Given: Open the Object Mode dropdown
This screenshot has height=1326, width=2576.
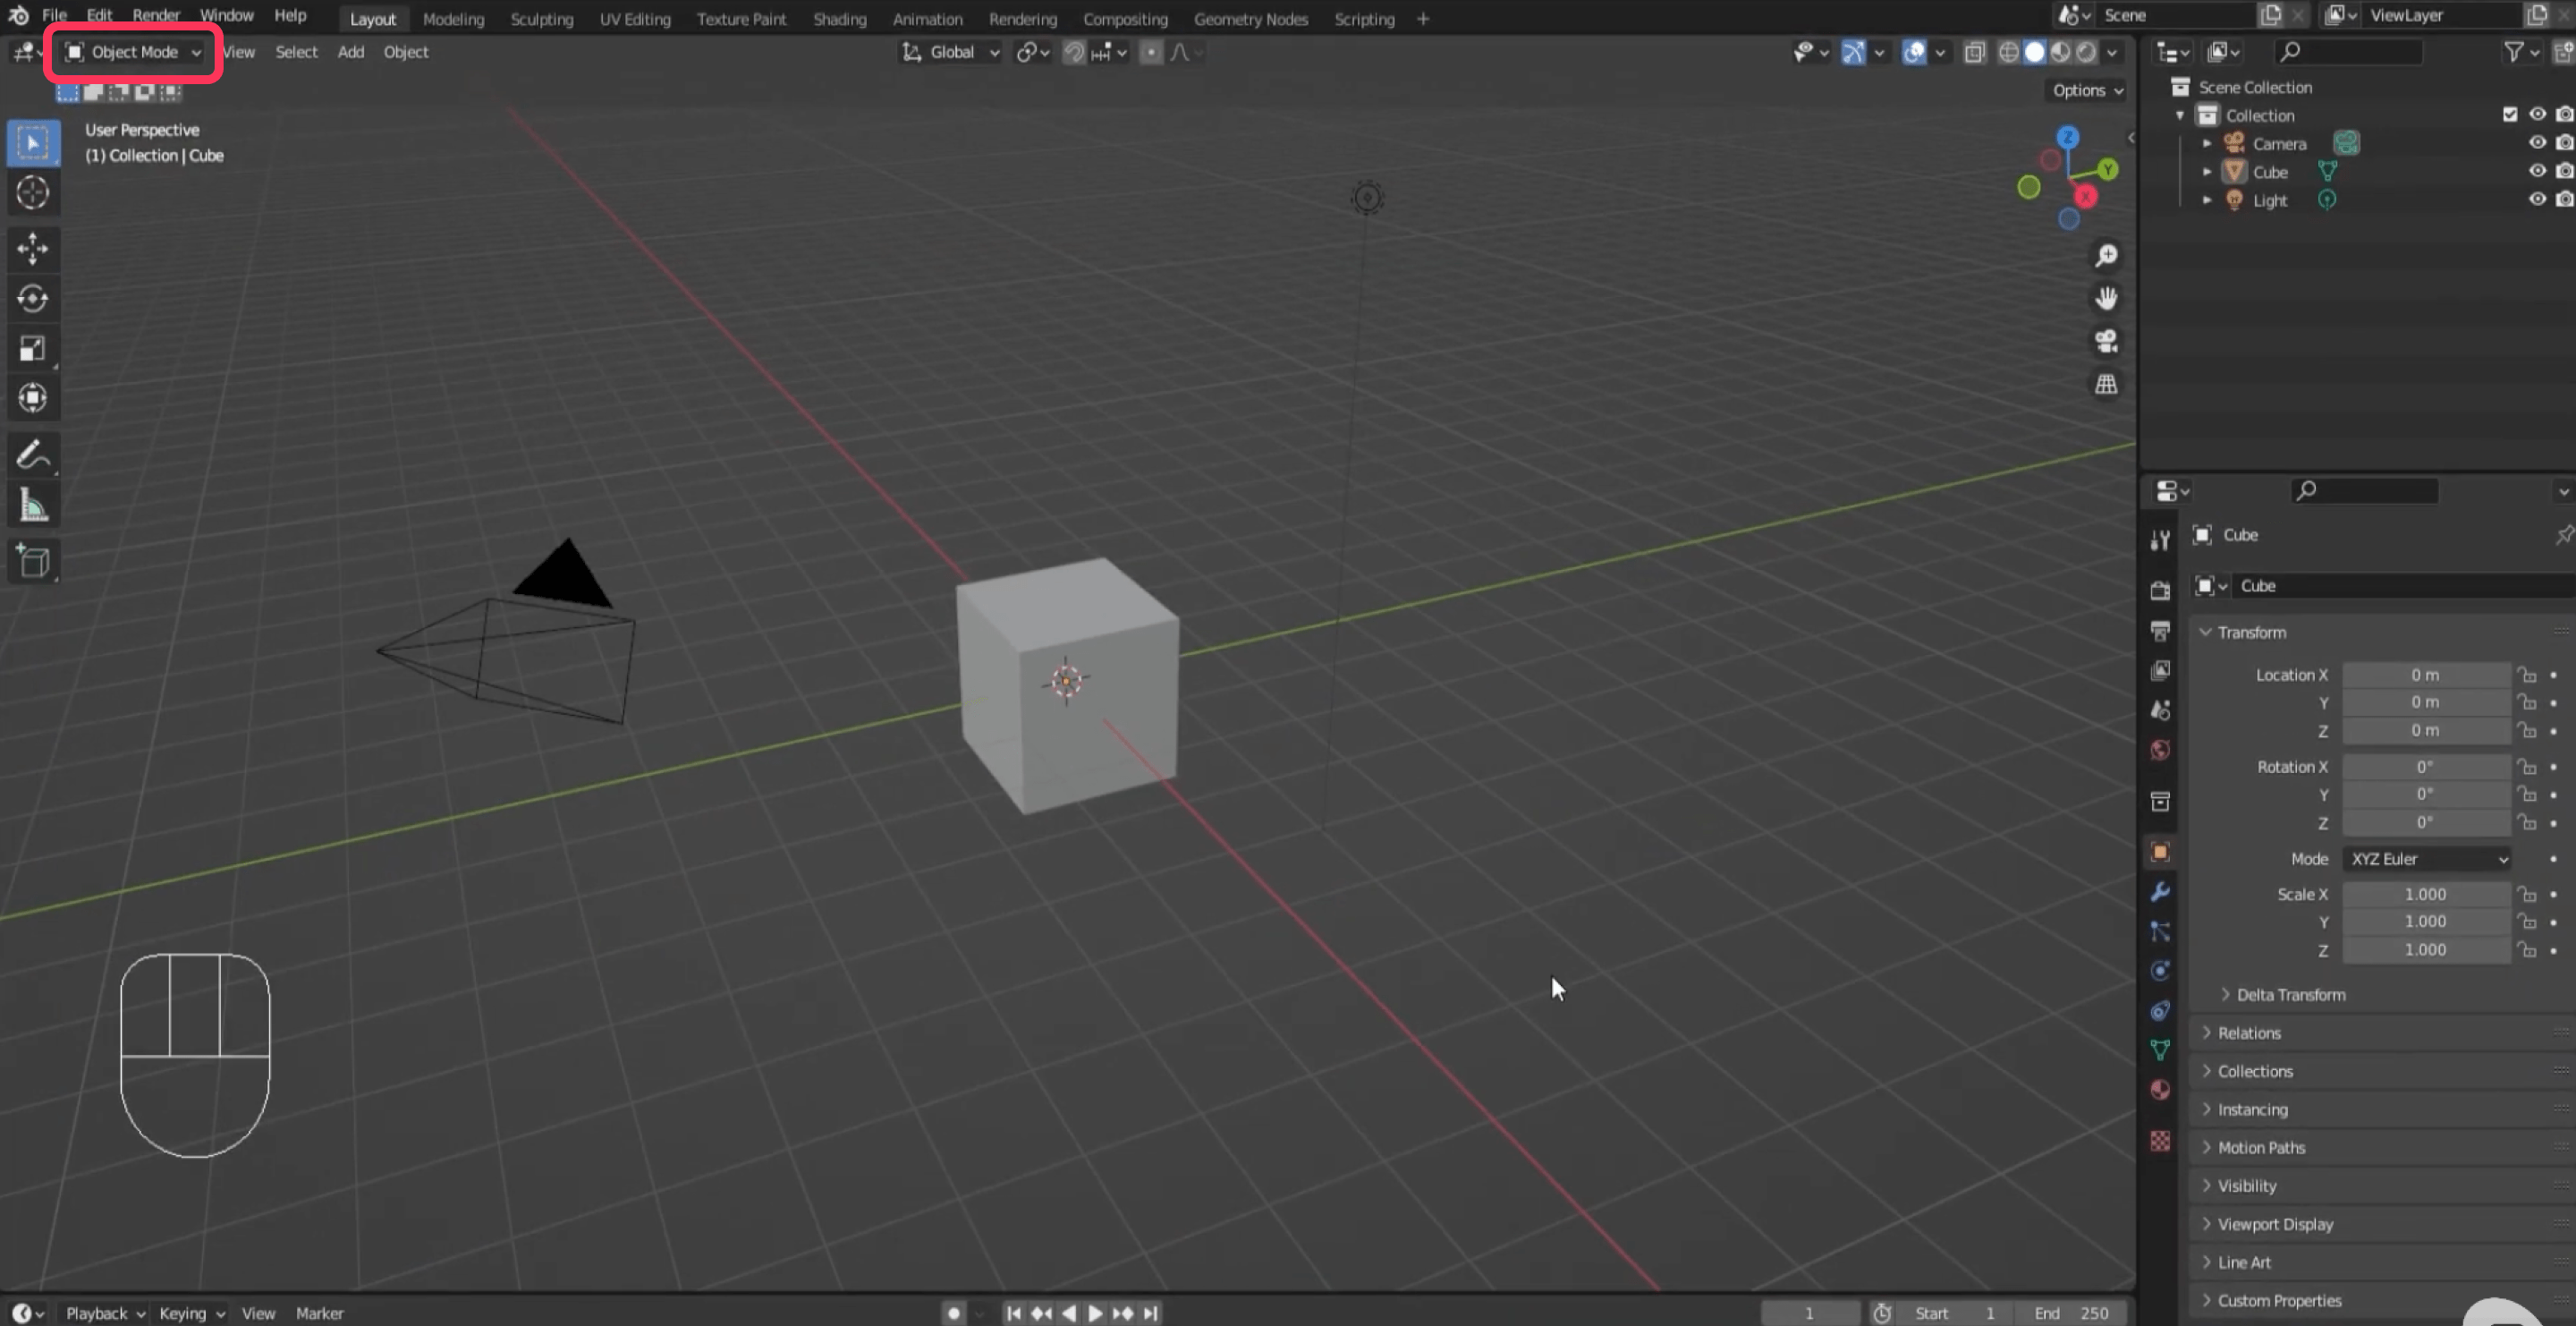Looking at the screenshot, I should 131,52.
